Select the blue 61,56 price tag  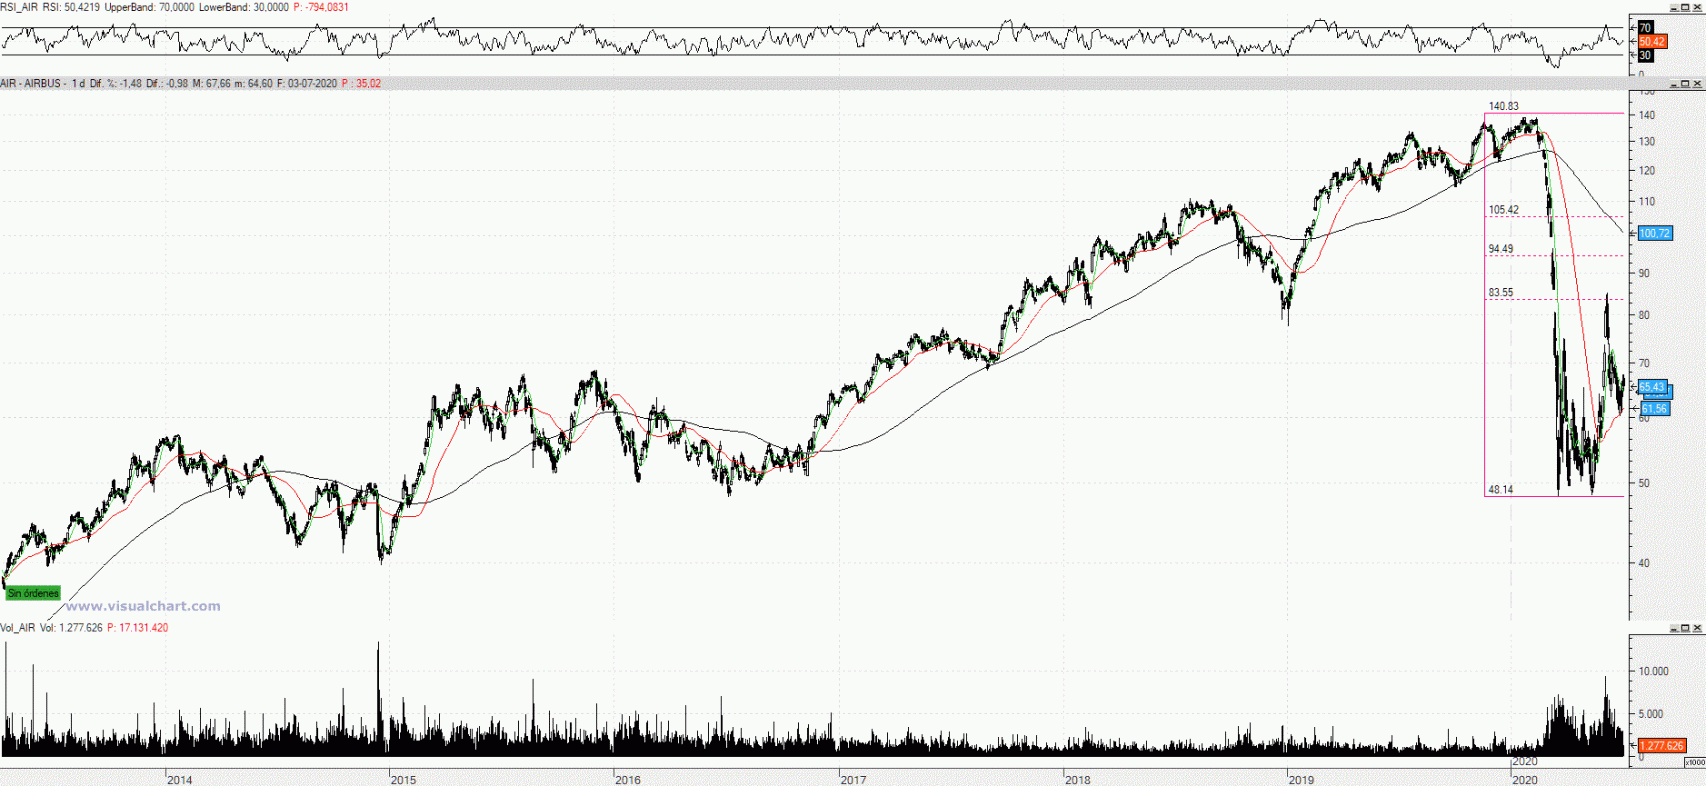point(1654,408)
